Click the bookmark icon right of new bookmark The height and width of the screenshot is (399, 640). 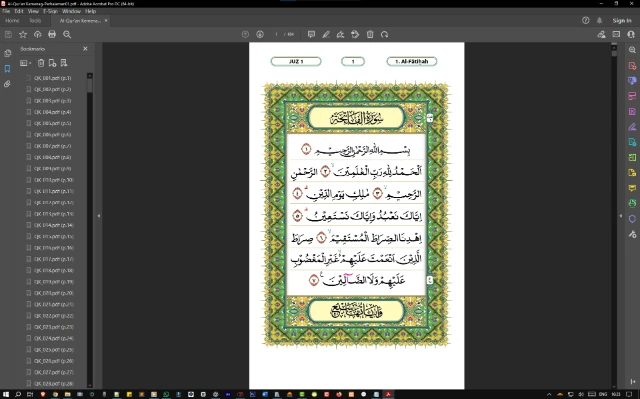point(64,63)
